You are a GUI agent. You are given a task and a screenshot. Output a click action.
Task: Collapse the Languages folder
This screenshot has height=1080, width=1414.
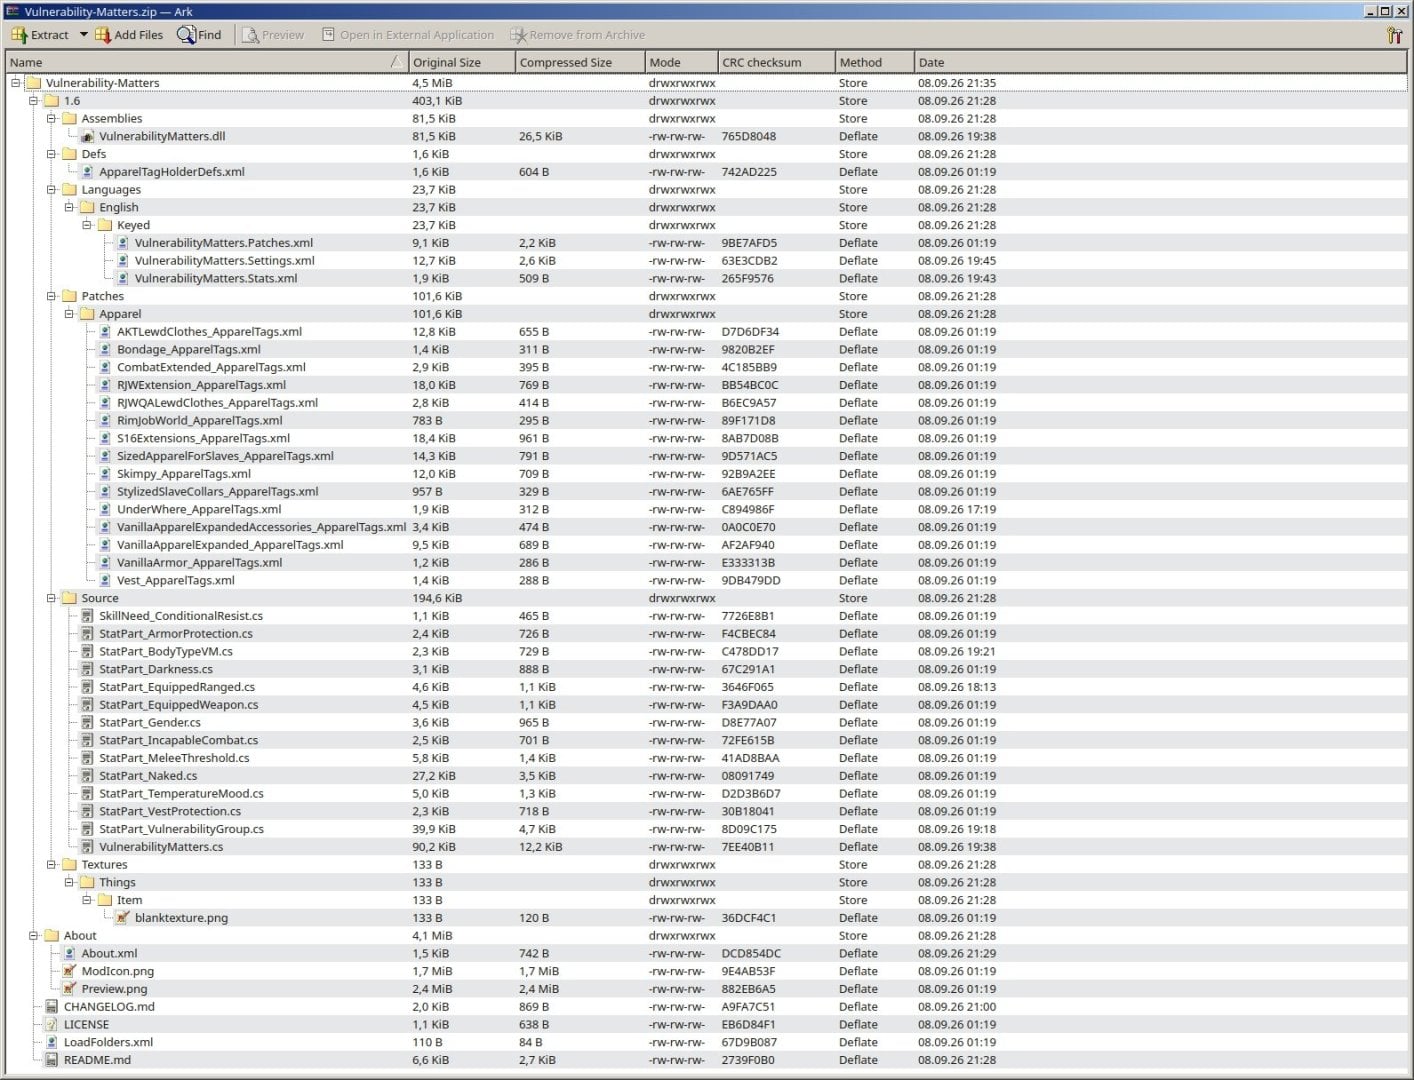point(52,190)
